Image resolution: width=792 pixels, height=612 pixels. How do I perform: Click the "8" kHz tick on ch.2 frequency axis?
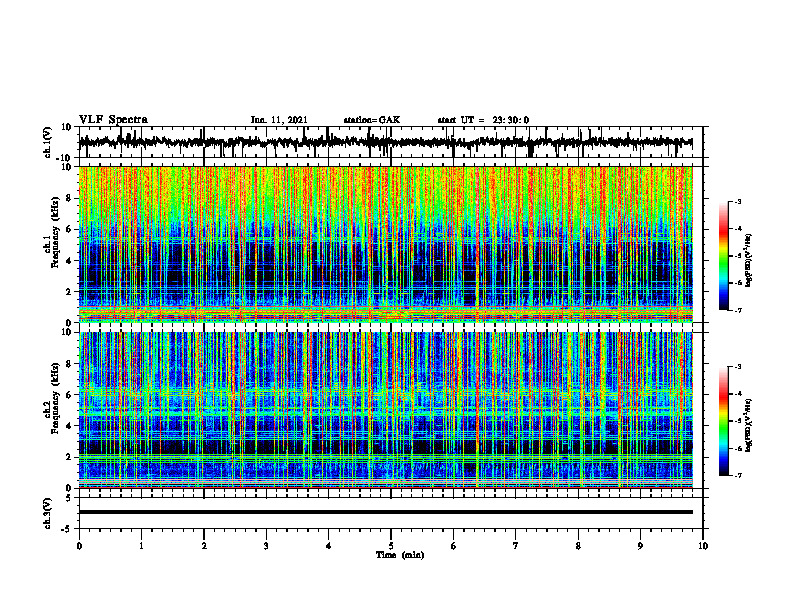[x=70, y=364]
